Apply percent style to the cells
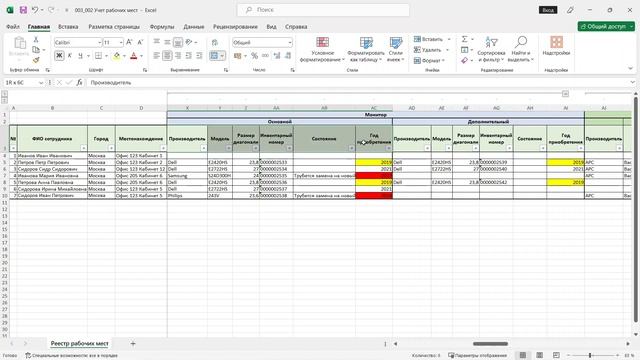Screen dimensions: 640x360 click(x=254, y=56)
